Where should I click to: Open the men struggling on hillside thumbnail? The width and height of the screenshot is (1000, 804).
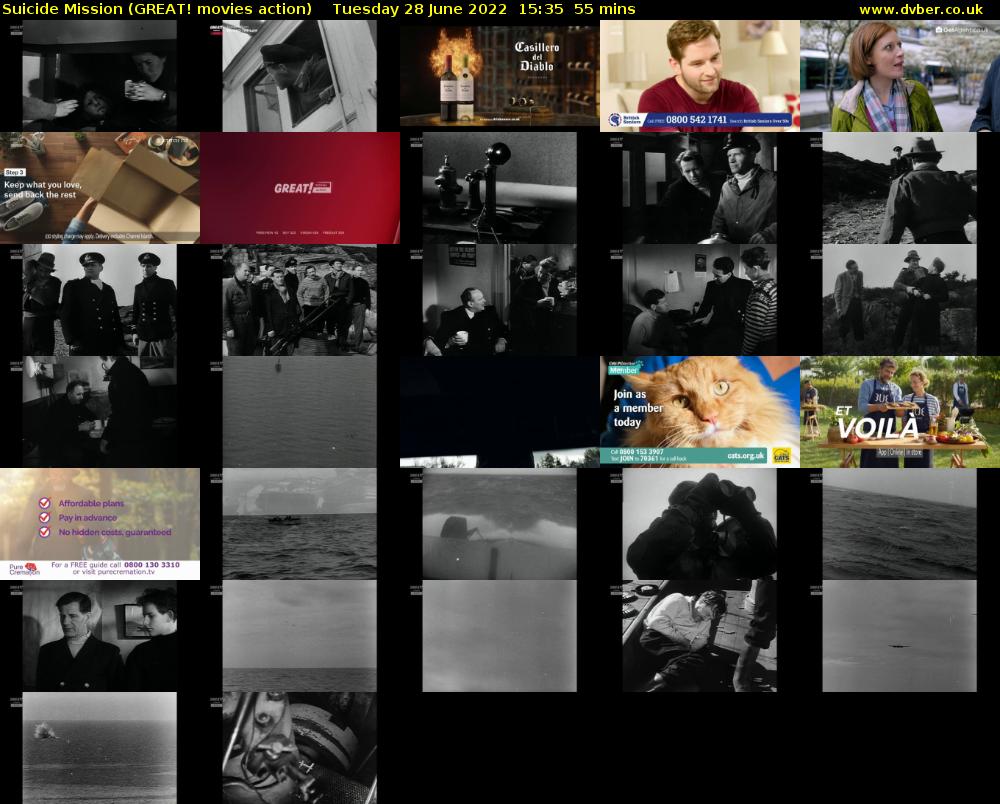tap(900, 300)
